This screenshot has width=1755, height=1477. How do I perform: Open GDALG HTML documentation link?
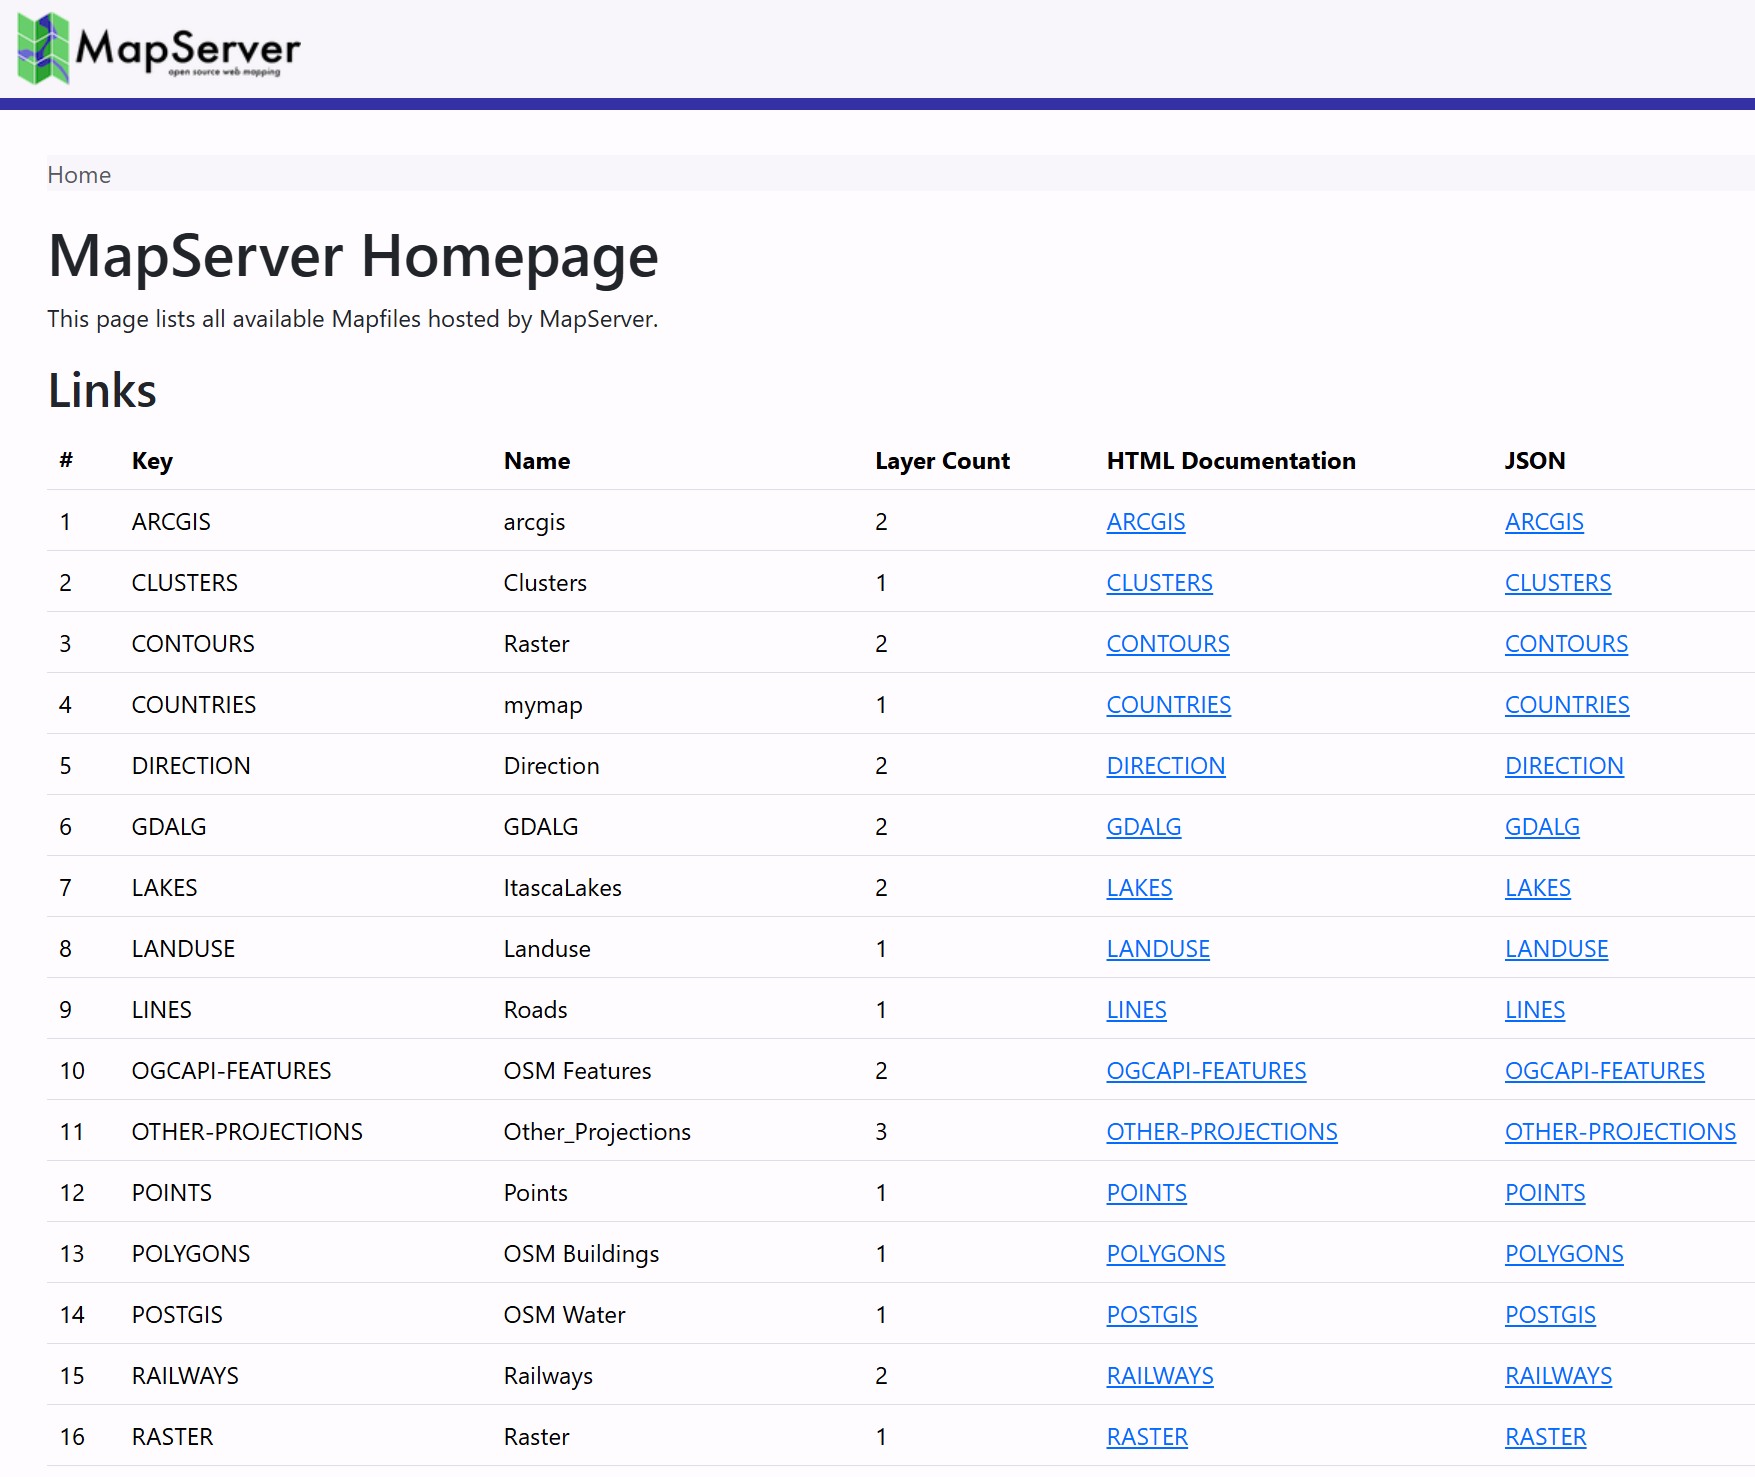[x=1144, y=827]
